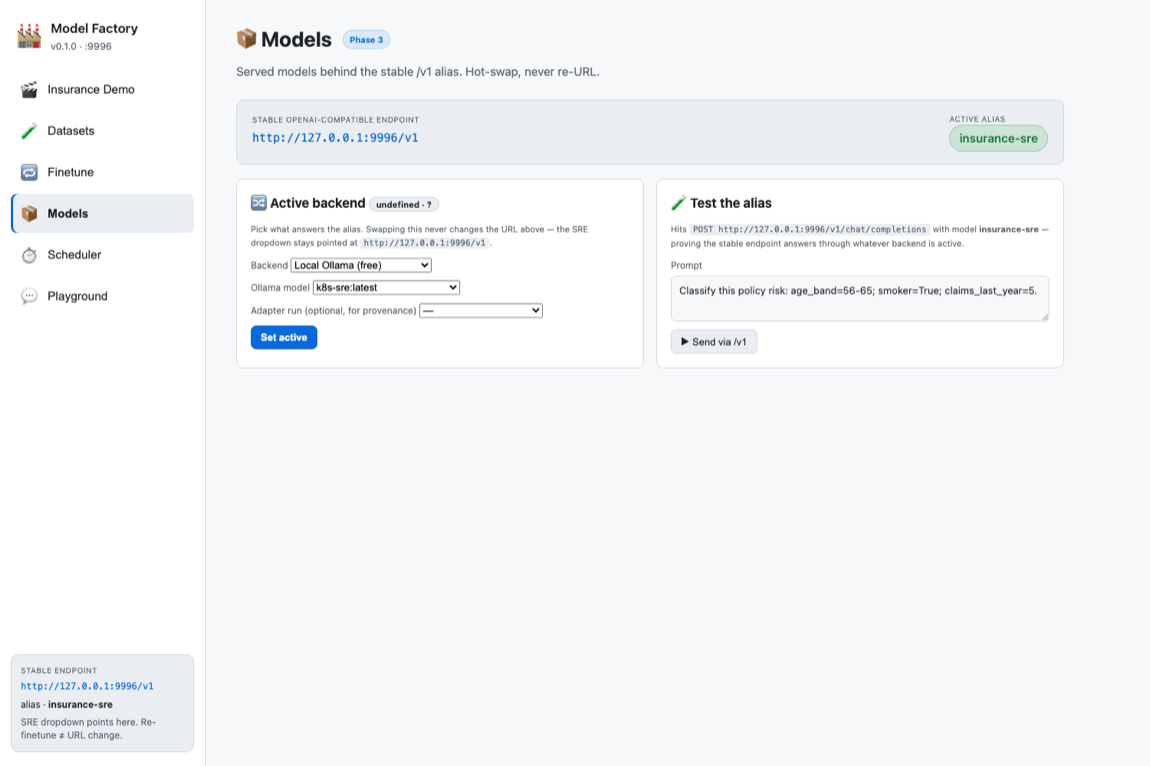
Task: Click the insurance-sre active alias badge
Action: pyautogui.click(x=998, y=139)
